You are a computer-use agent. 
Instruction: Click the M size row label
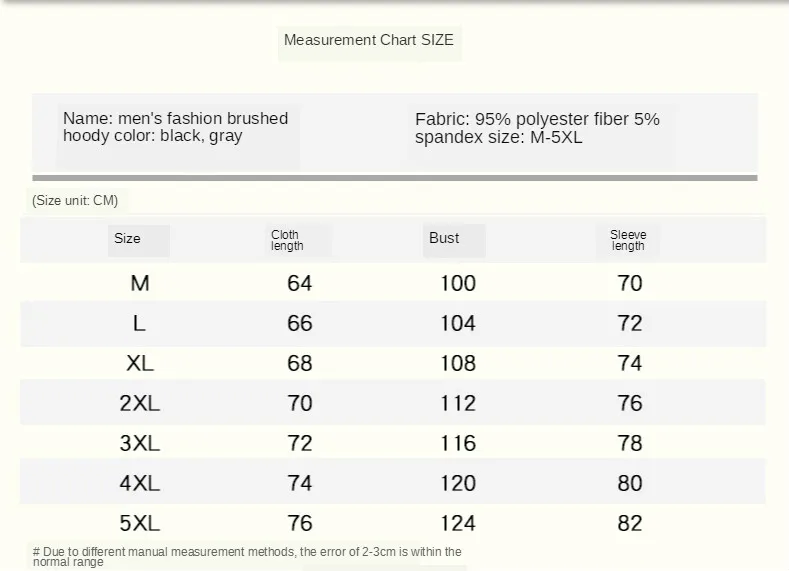coord(140,283)
